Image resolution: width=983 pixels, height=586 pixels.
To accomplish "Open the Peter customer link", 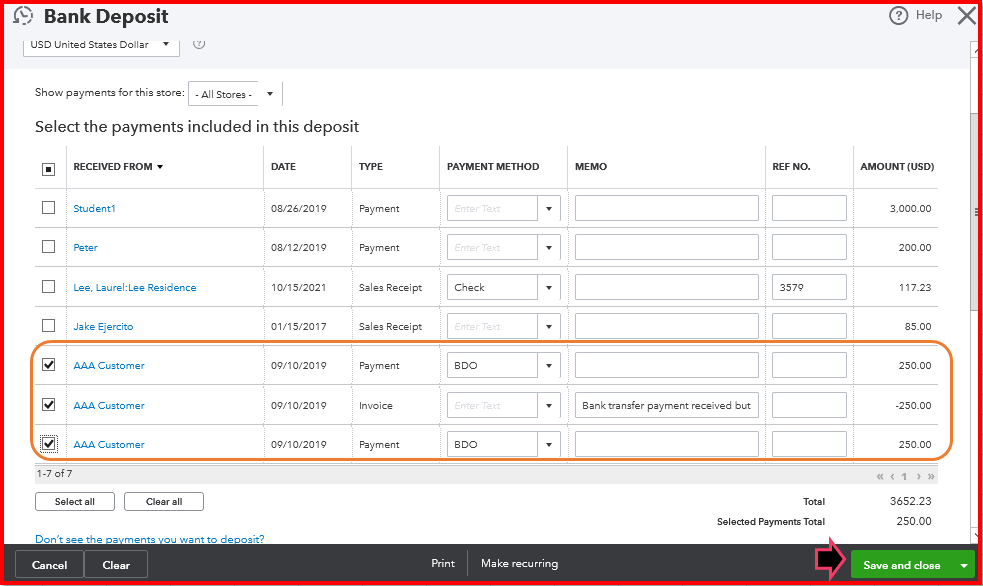I will point(85,248).
